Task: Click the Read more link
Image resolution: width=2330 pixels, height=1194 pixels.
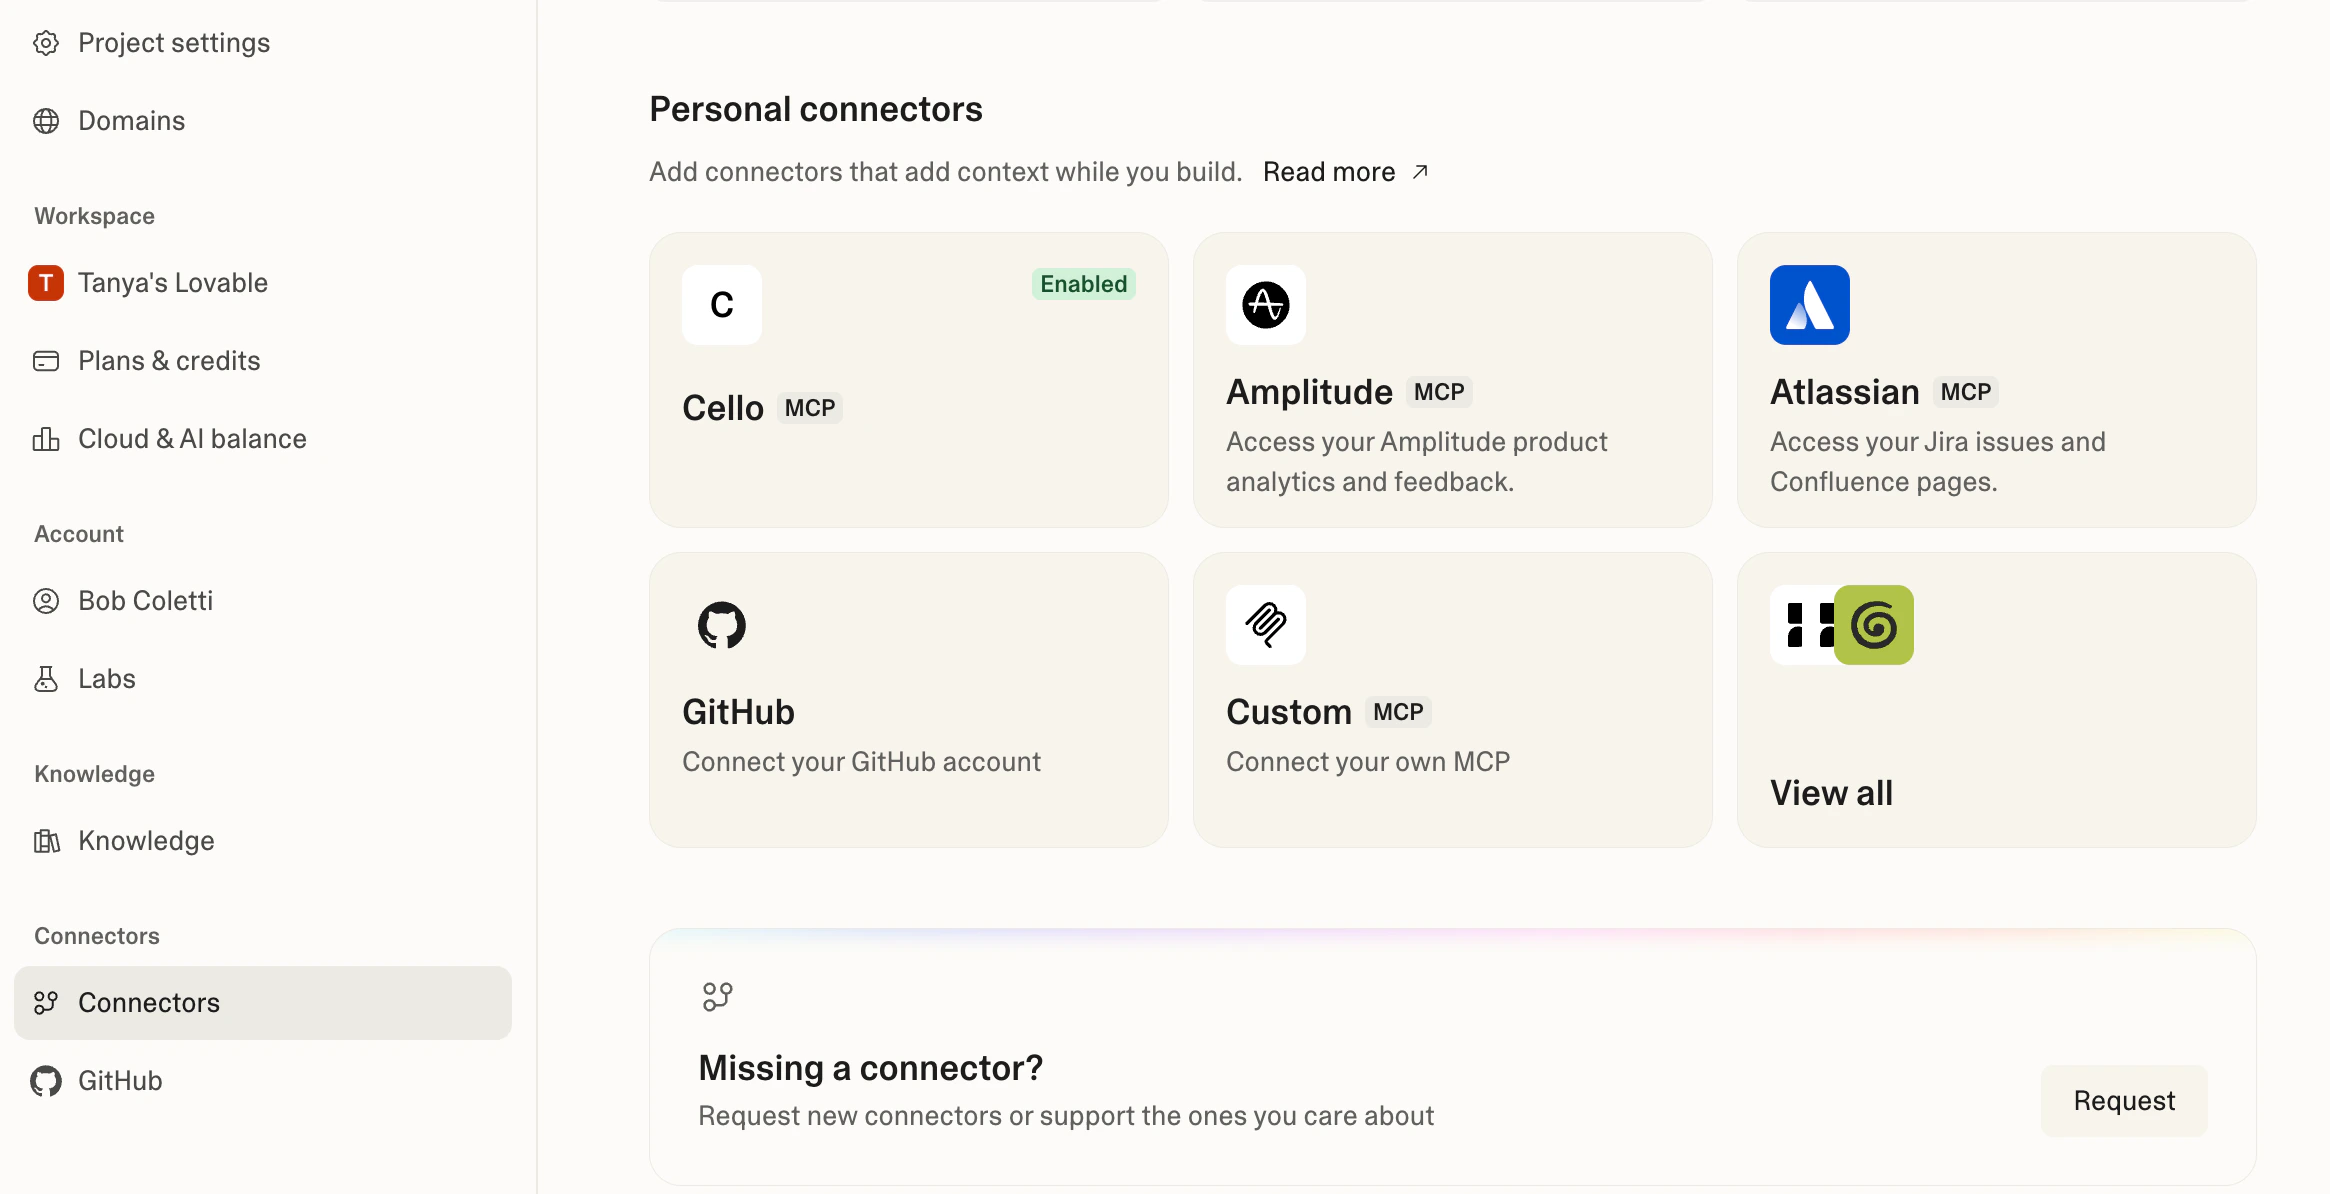Action: [1329, 171]
